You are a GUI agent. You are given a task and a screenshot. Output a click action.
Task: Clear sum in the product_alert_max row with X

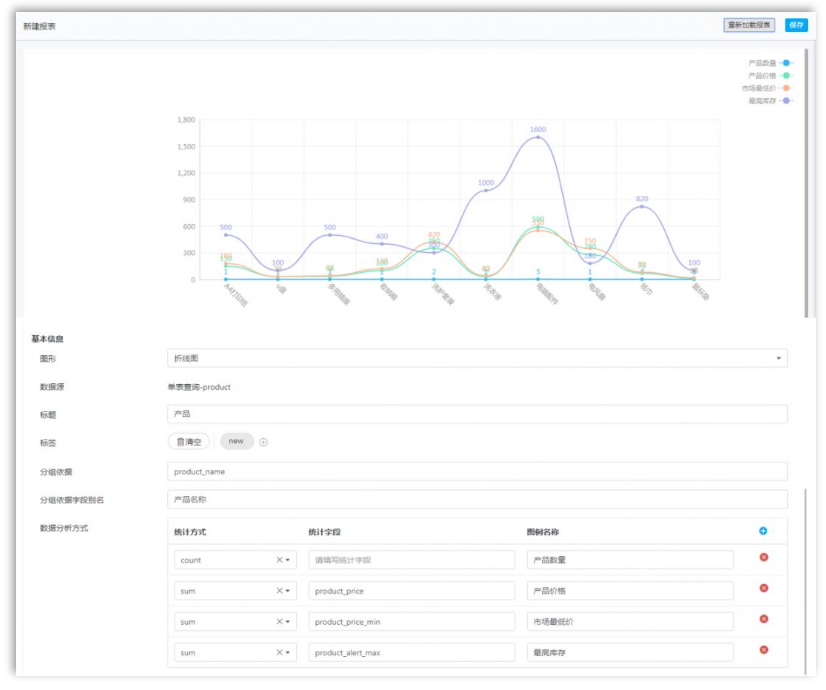(x=279, y=652)
